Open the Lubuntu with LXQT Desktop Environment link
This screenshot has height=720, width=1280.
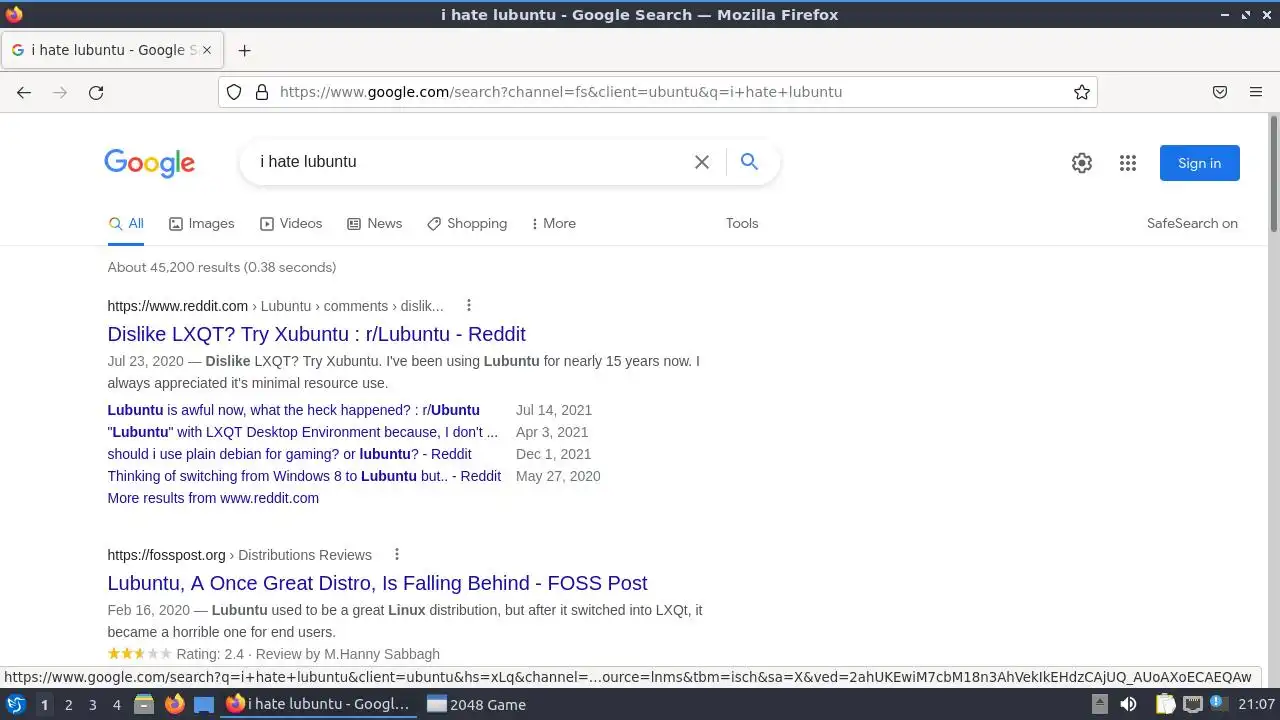tap(302, 432)
